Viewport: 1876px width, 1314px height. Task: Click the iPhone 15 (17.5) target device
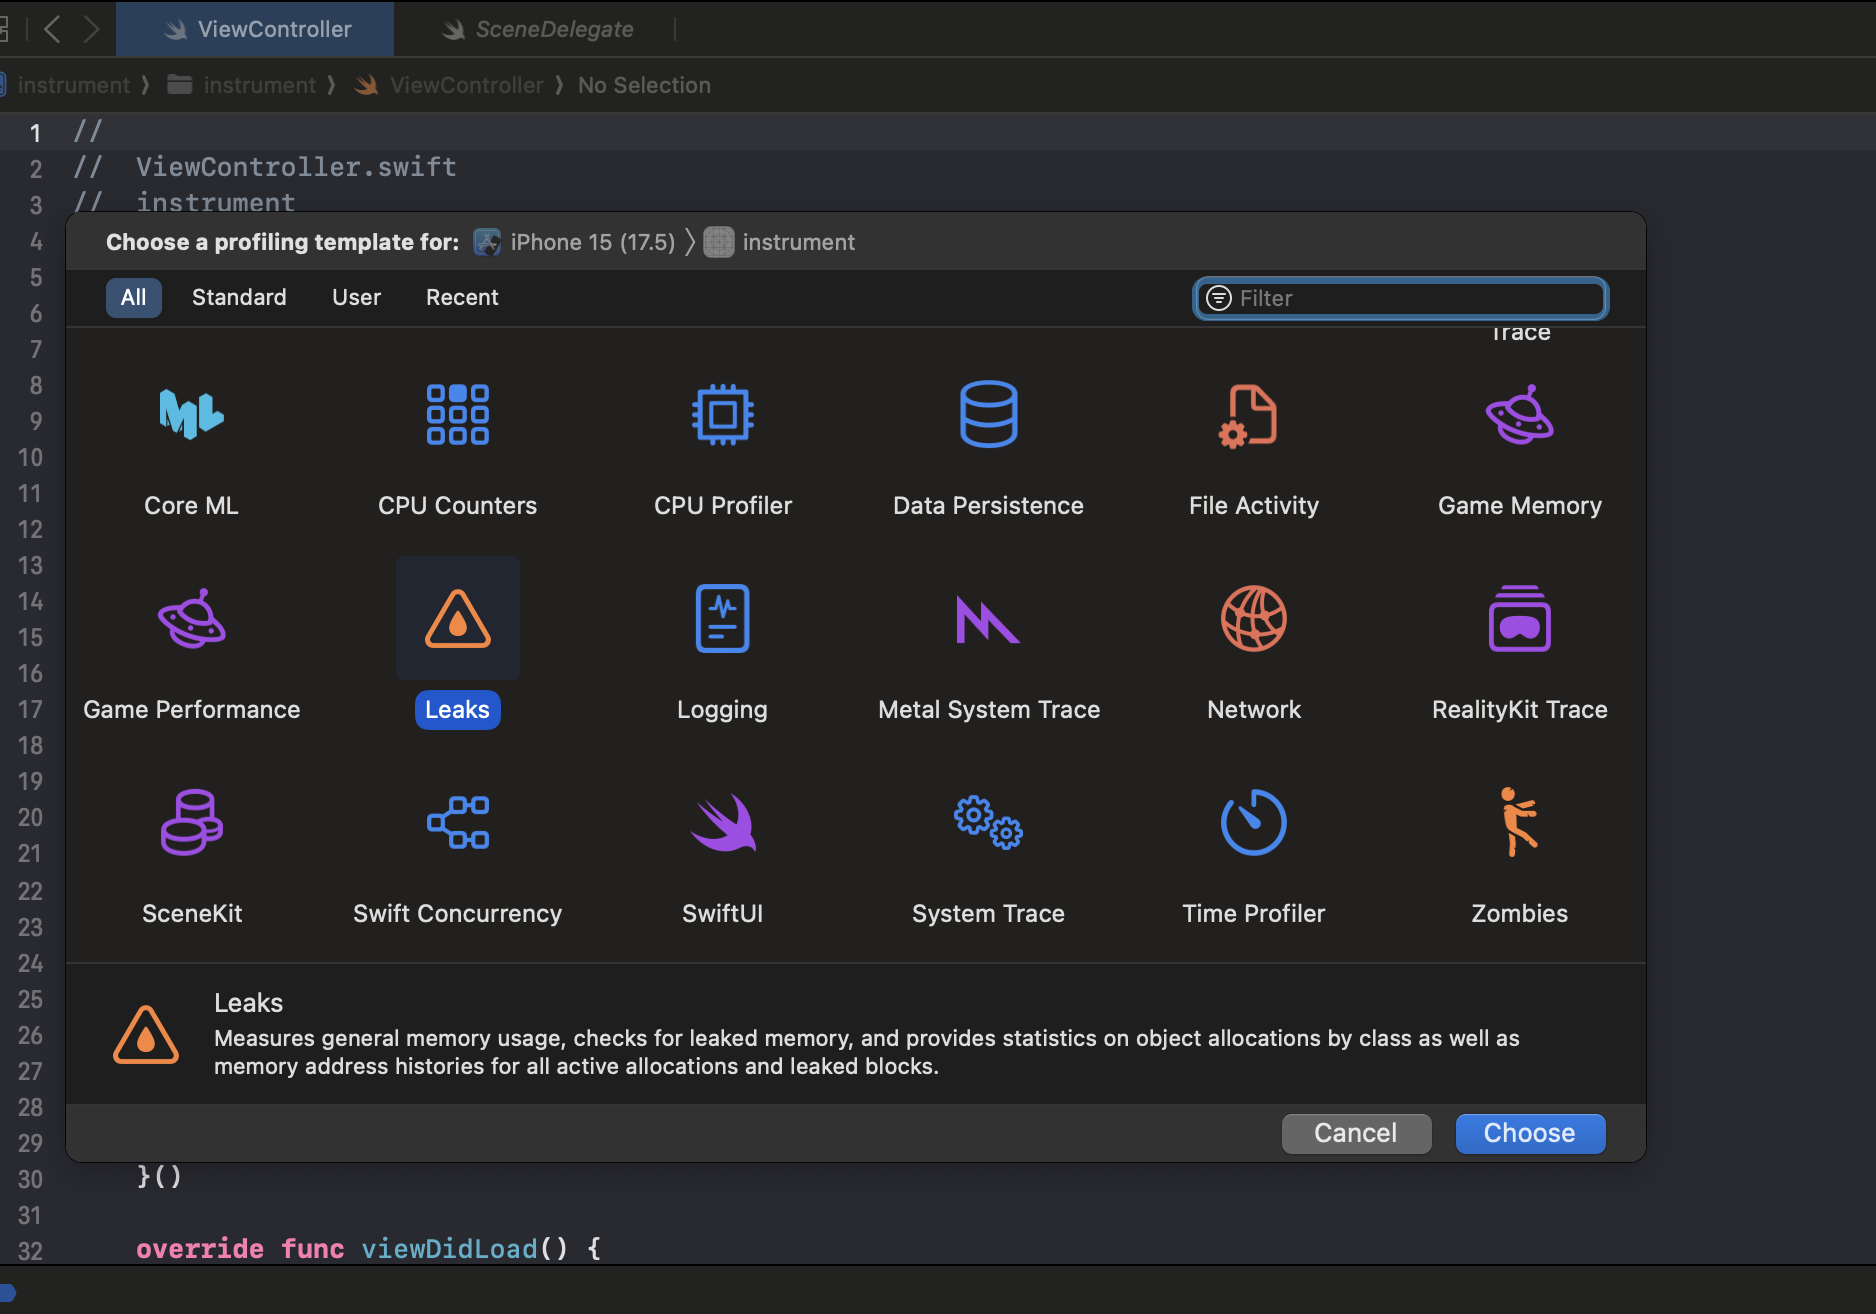(574, 242)
